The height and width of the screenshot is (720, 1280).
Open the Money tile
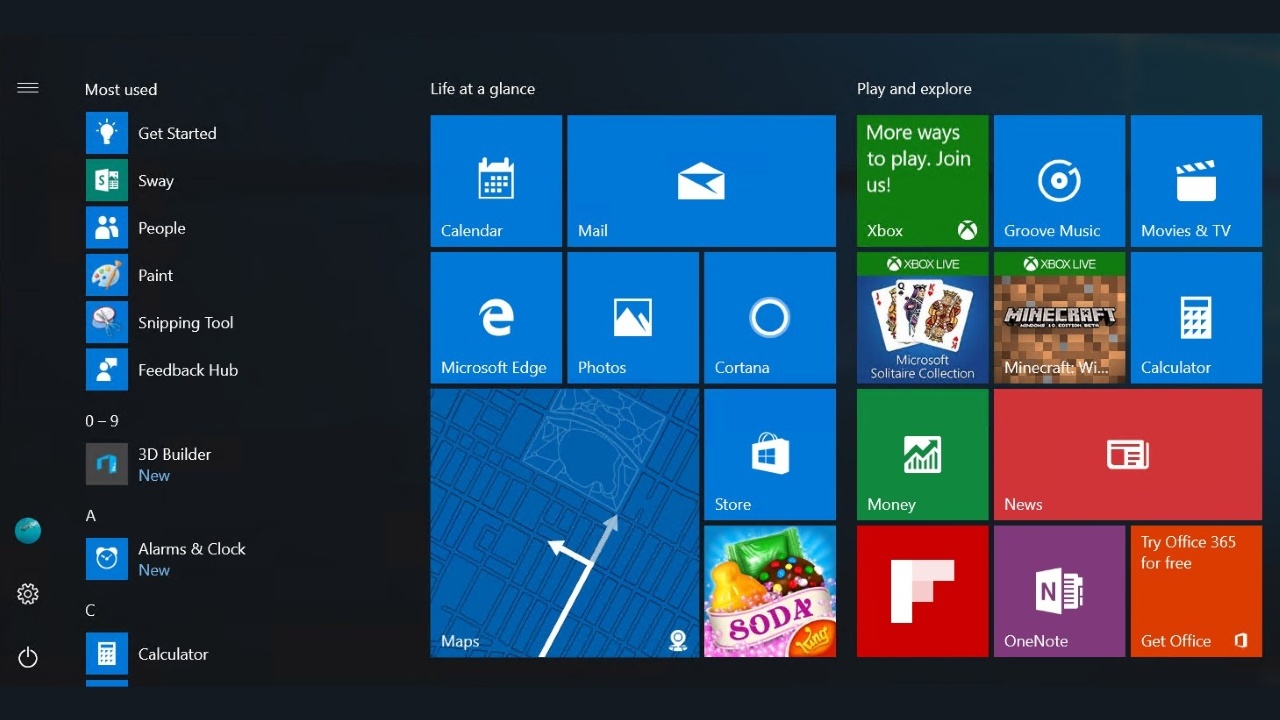tap(921, 454)
